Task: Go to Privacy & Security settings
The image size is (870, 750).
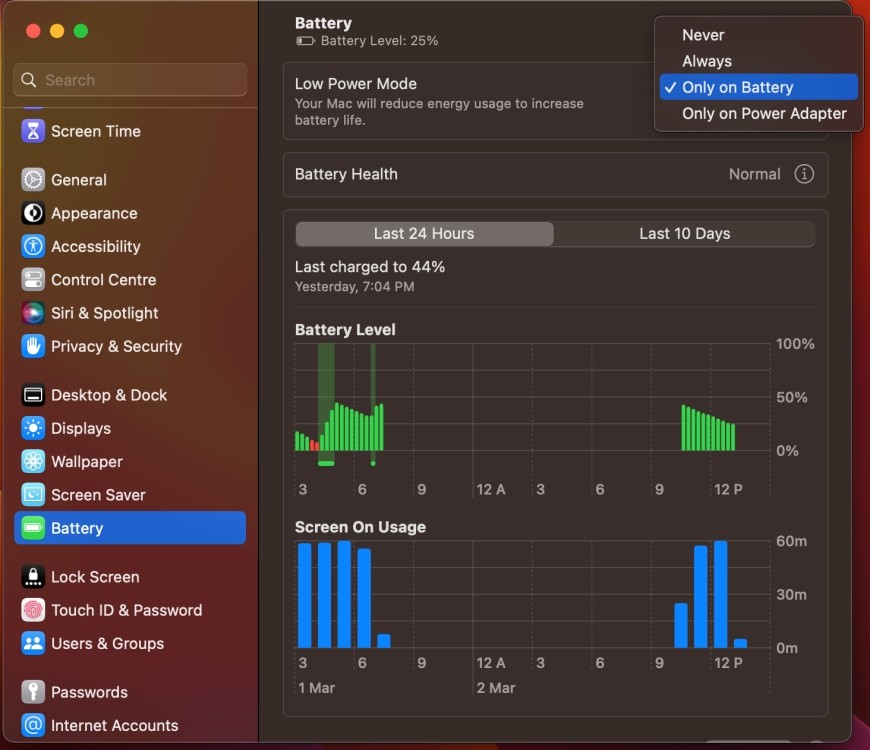Action: coord(130,346)
